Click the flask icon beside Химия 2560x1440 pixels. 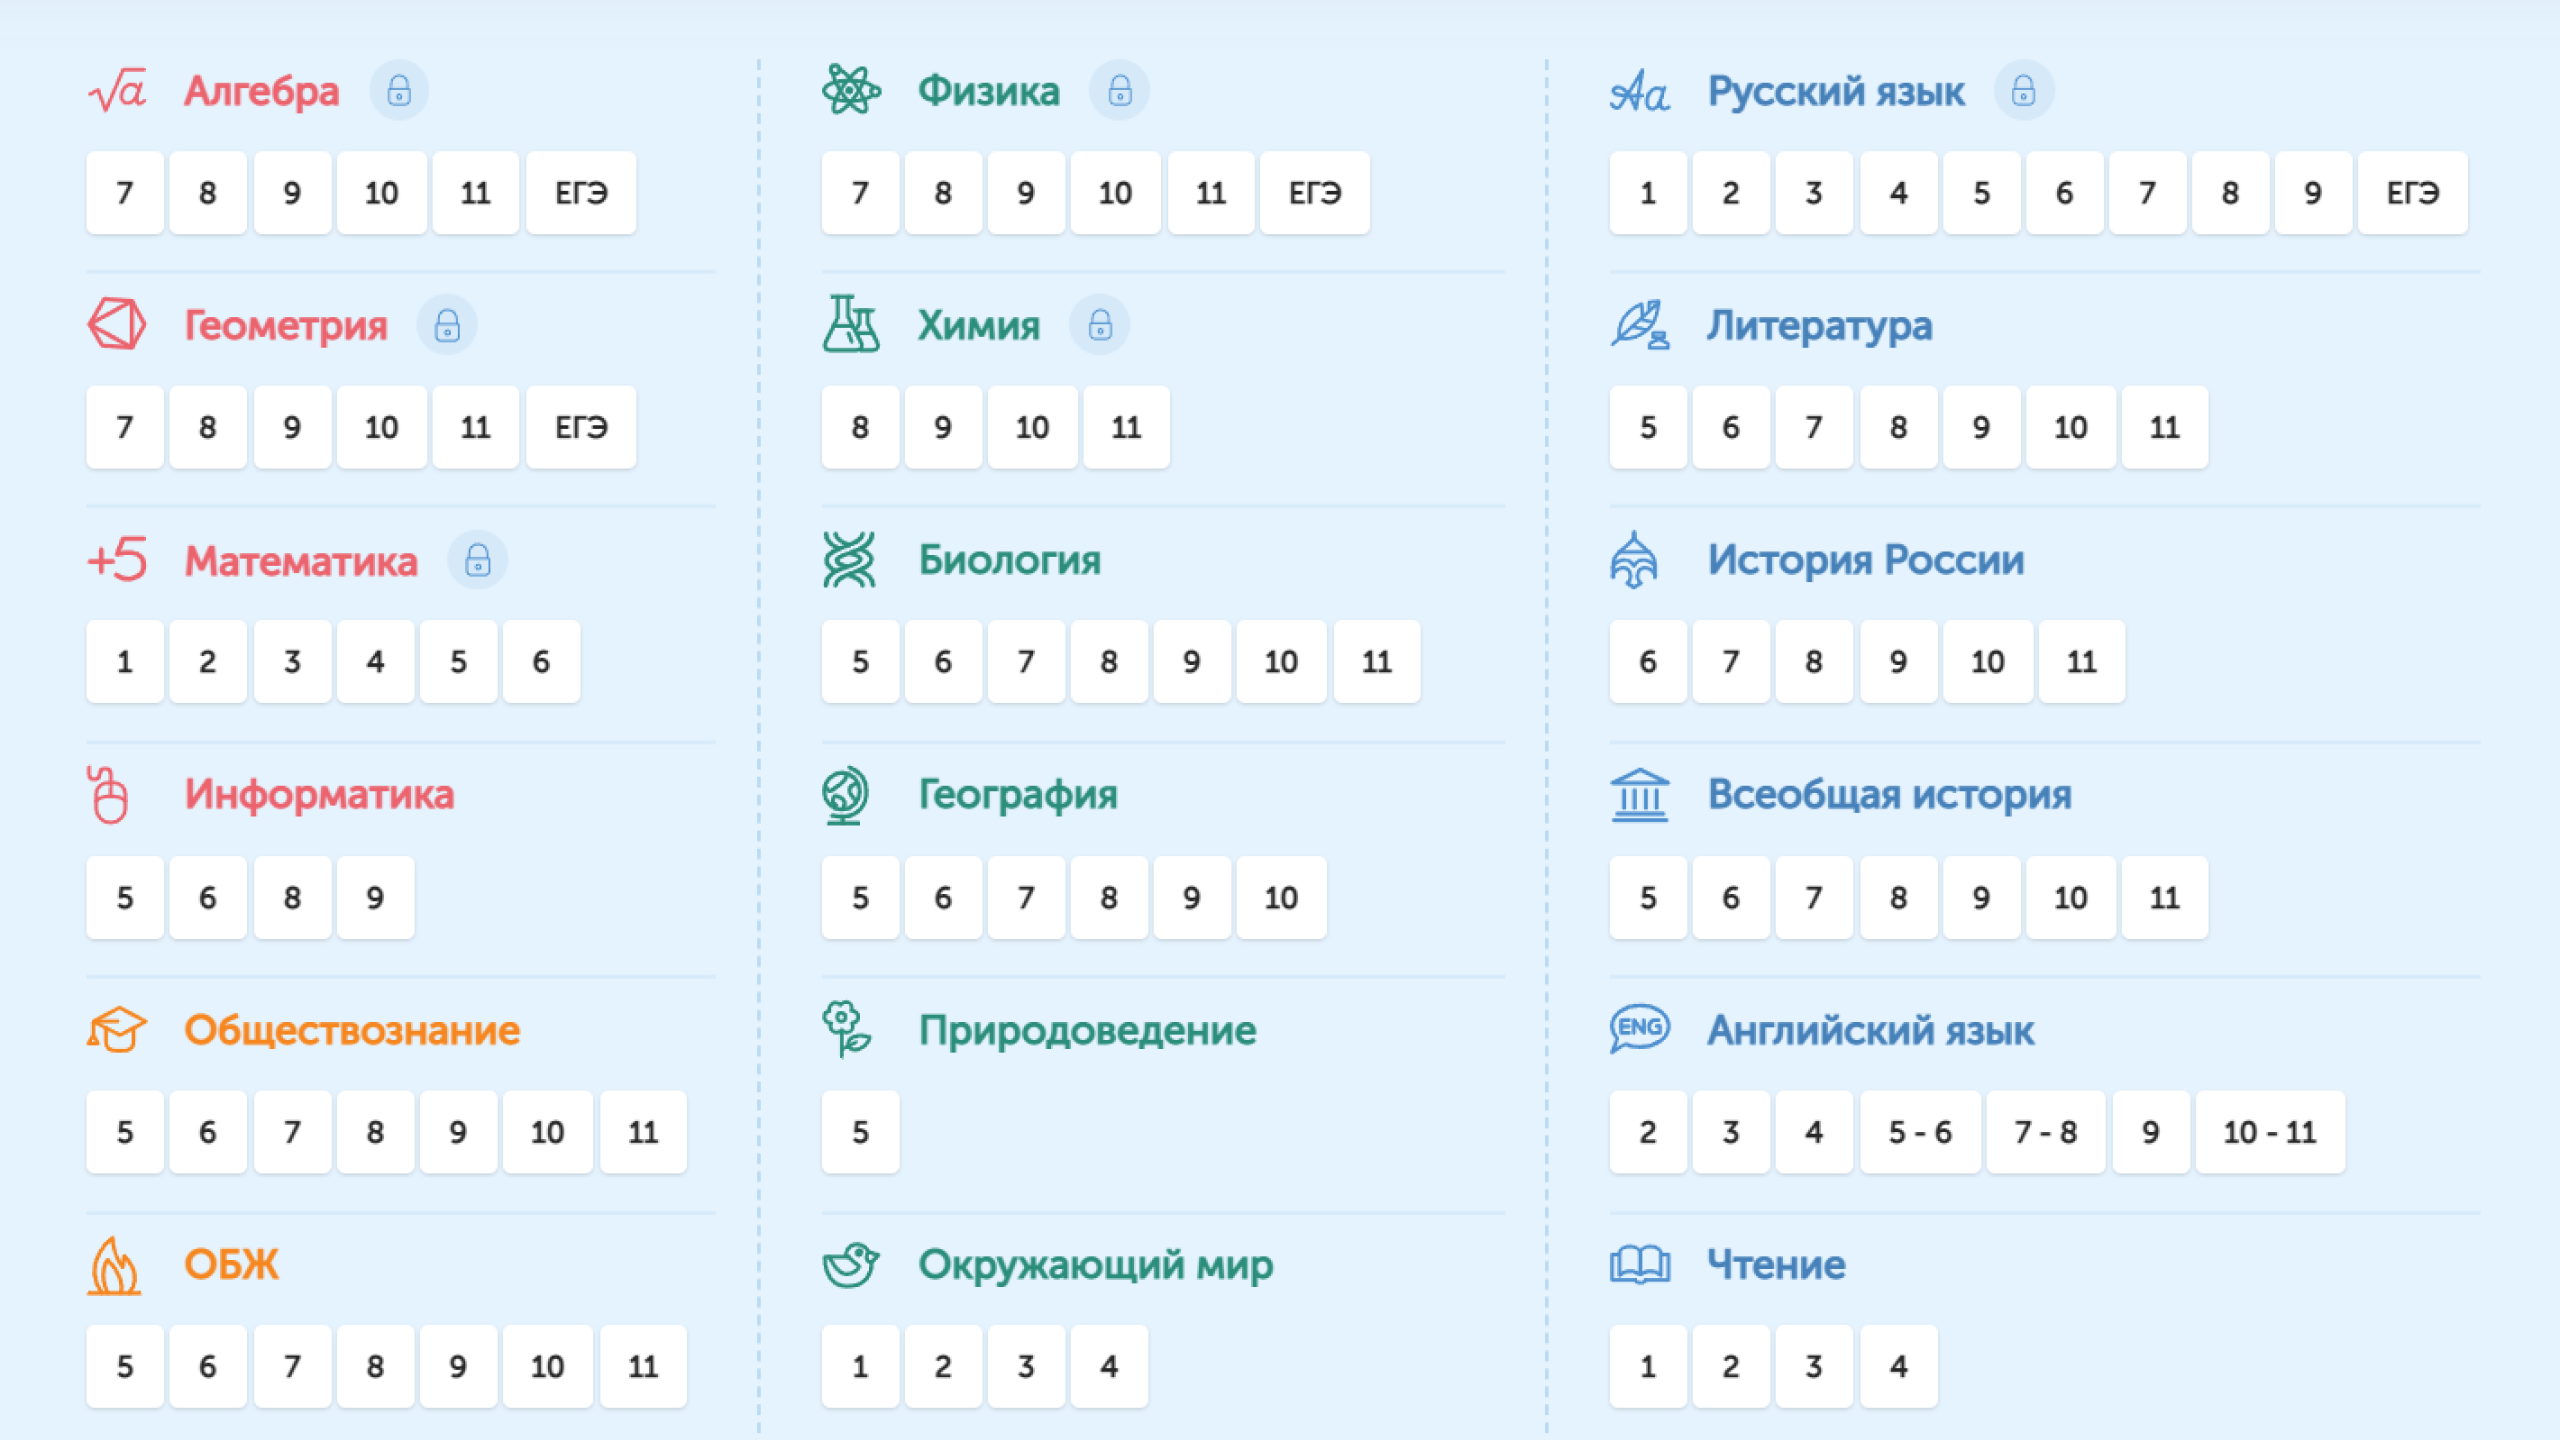click(848, 324)
